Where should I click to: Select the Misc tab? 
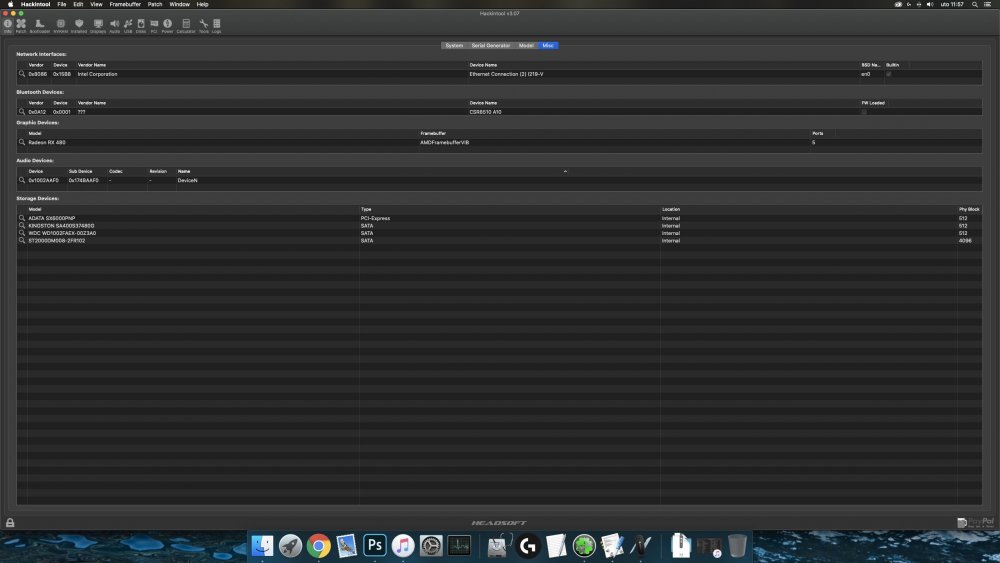(x=548, y=45)
